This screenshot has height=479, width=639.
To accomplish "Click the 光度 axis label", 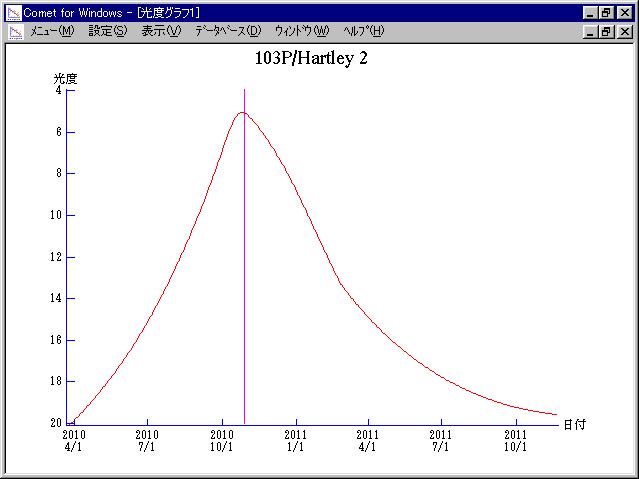I will pyautogui.click(x=65, y=79).
